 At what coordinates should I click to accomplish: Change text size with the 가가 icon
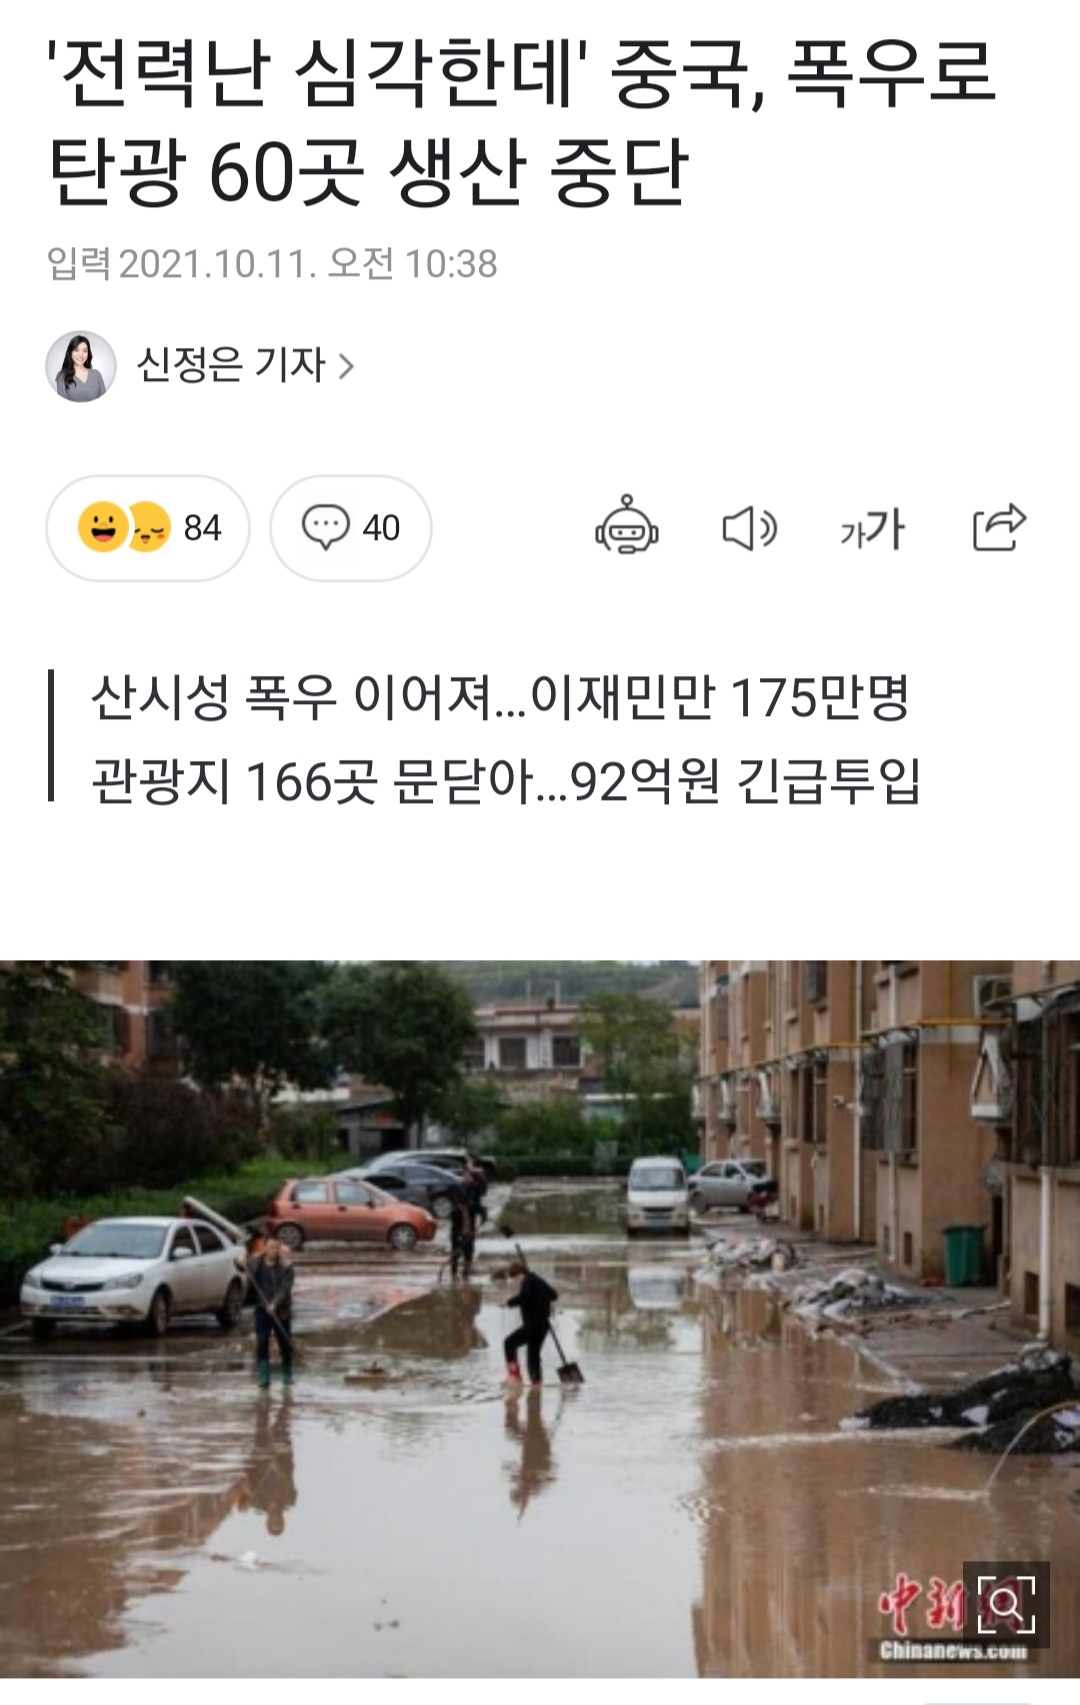(872, 528)
